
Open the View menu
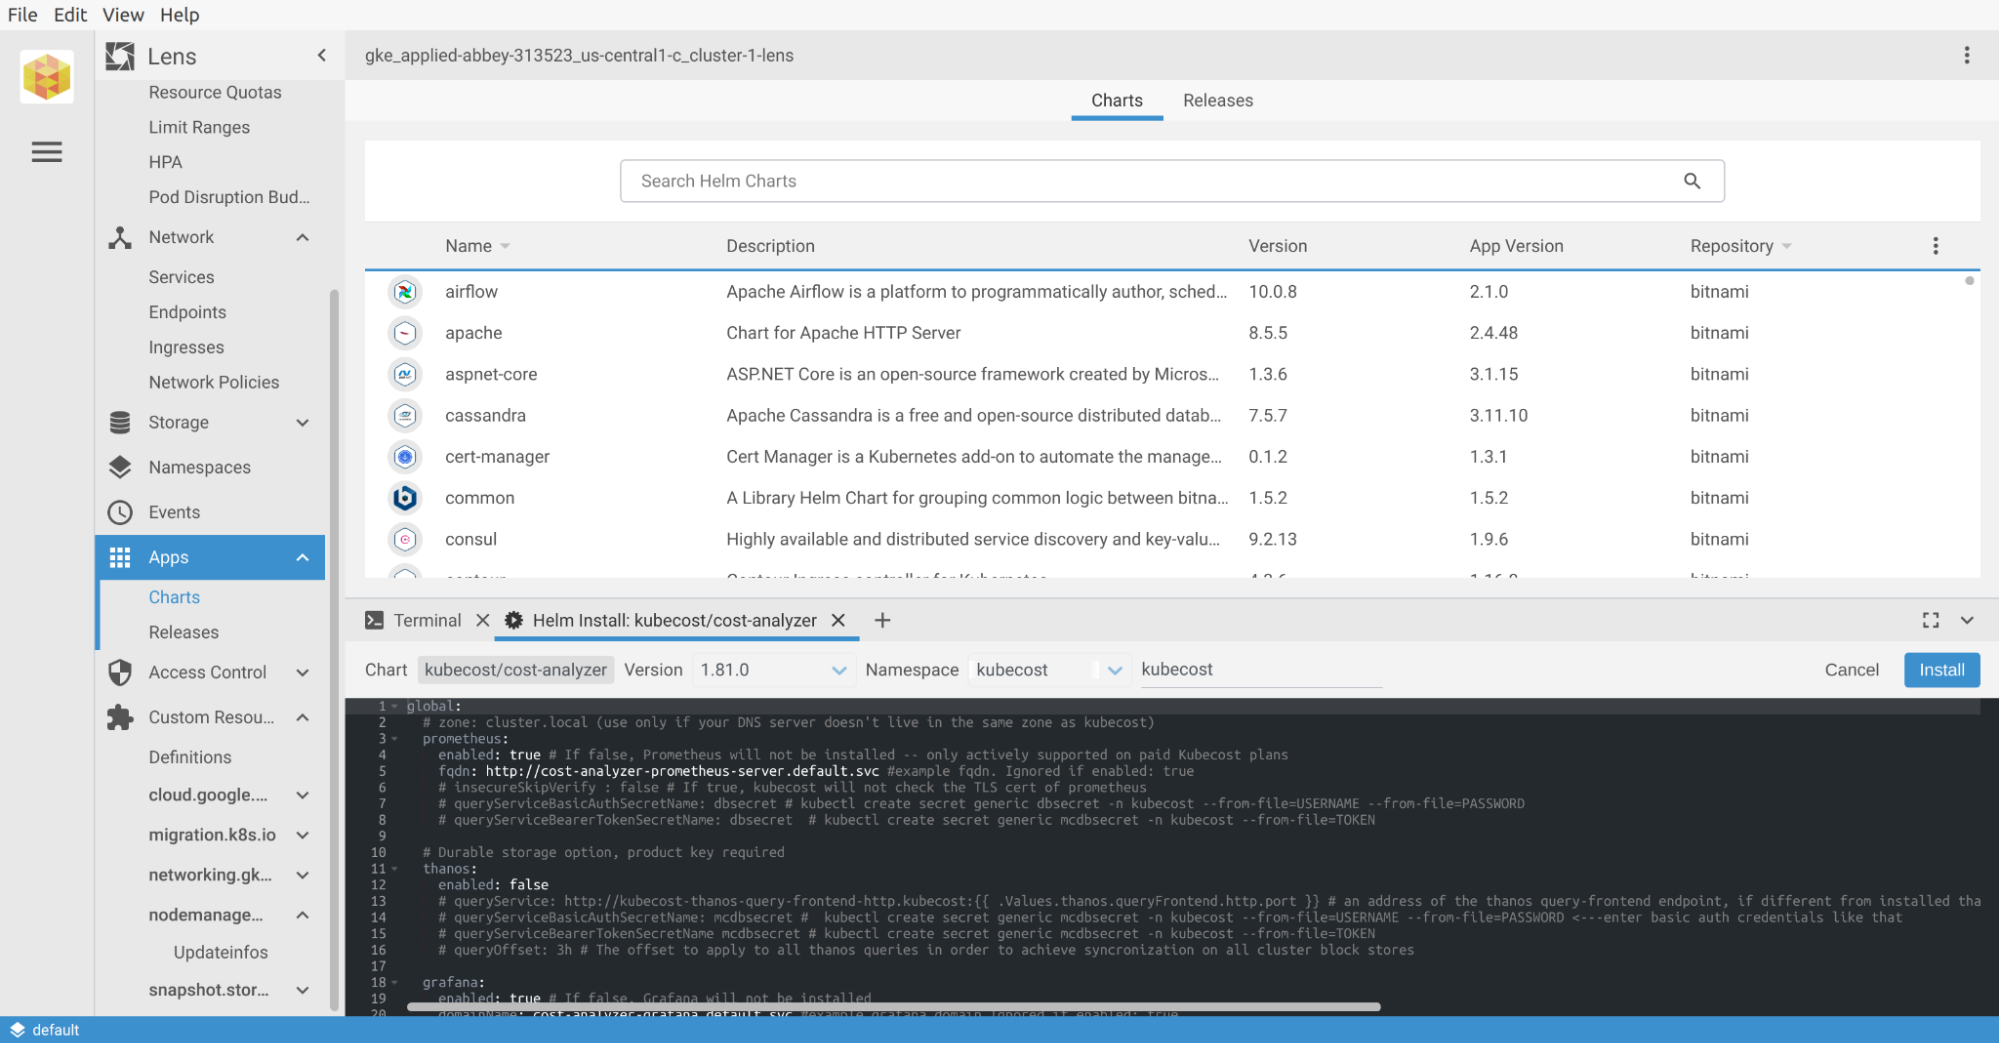123,14
